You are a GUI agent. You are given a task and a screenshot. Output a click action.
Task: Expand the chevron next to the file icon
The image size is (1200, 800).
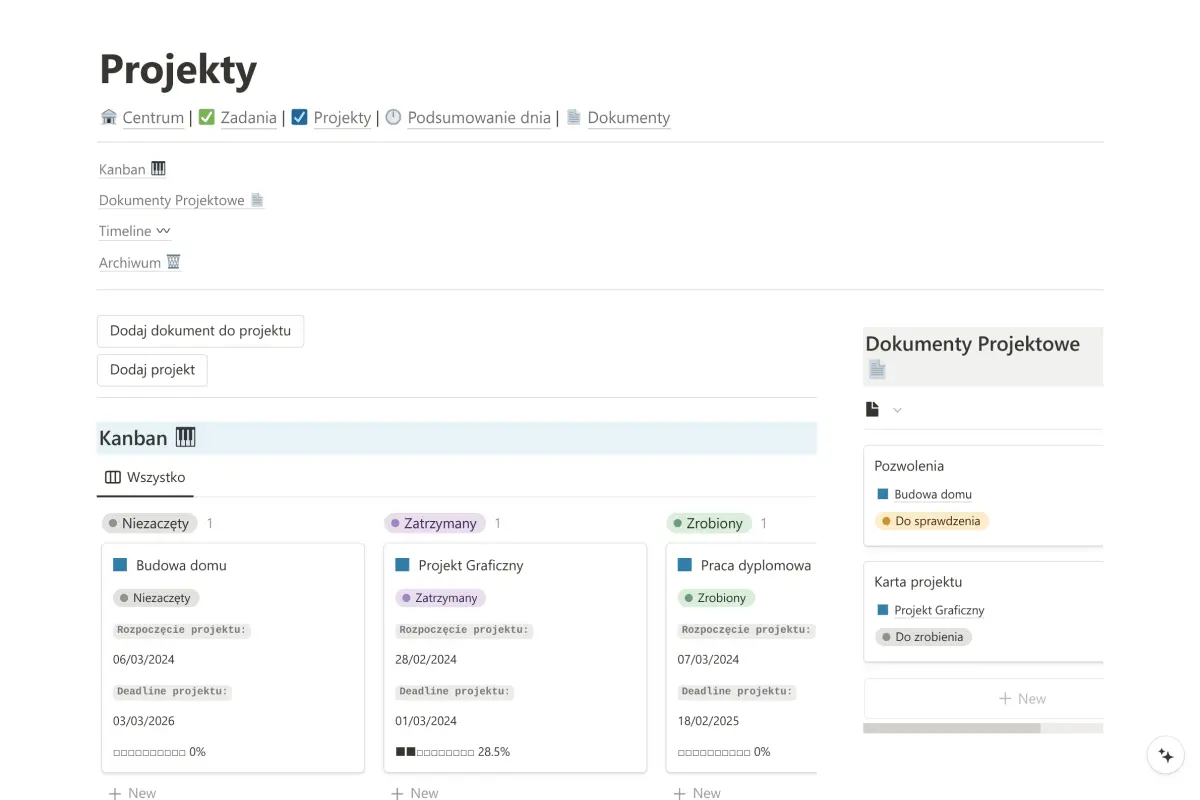pos(897,409)
